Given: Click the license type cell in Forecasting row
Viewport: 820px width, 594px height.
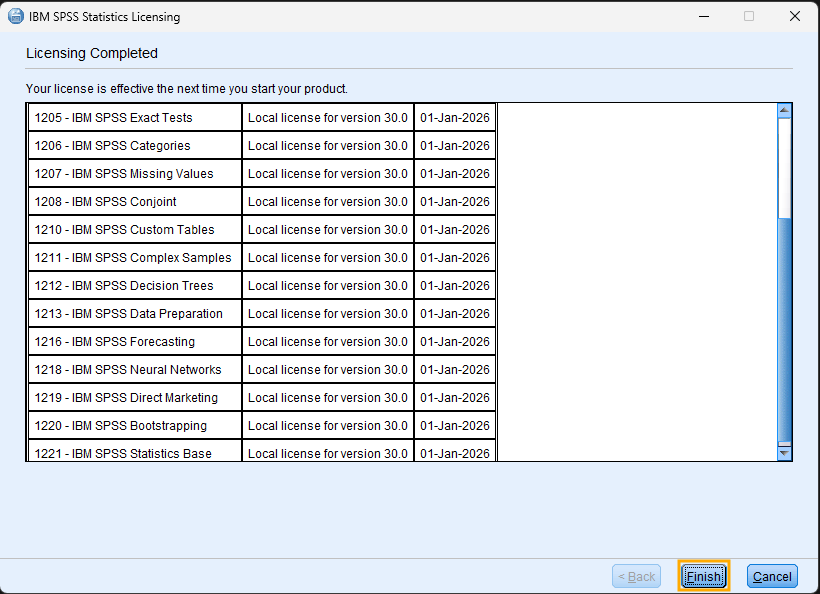Looking at the screenshot, I should pyautogui.click(x=328, y=341).
